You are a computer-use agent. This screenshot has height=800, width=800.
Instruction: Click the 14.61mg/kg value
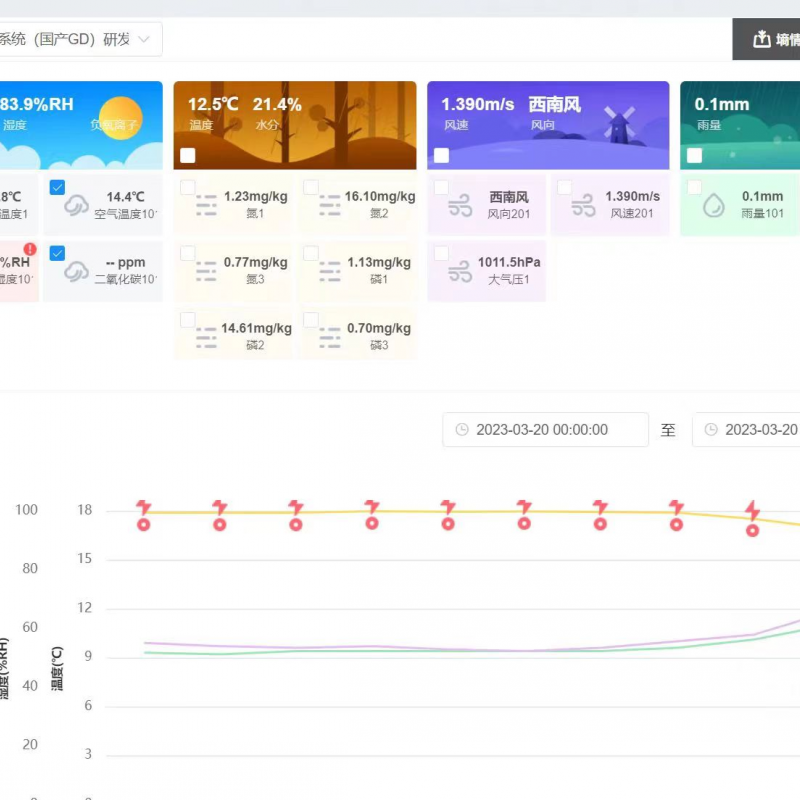257,328
